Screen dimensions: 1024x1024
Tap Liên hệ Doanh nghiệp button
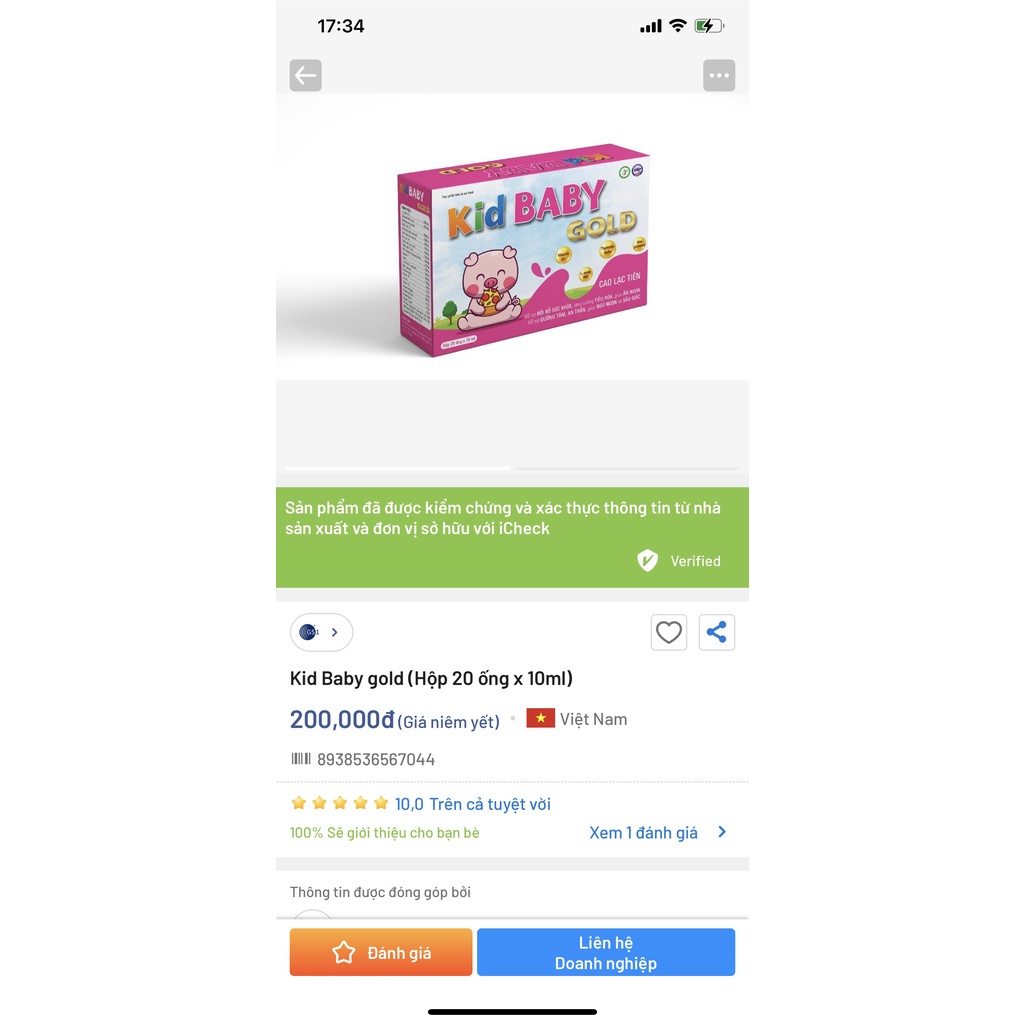[605, 952]
